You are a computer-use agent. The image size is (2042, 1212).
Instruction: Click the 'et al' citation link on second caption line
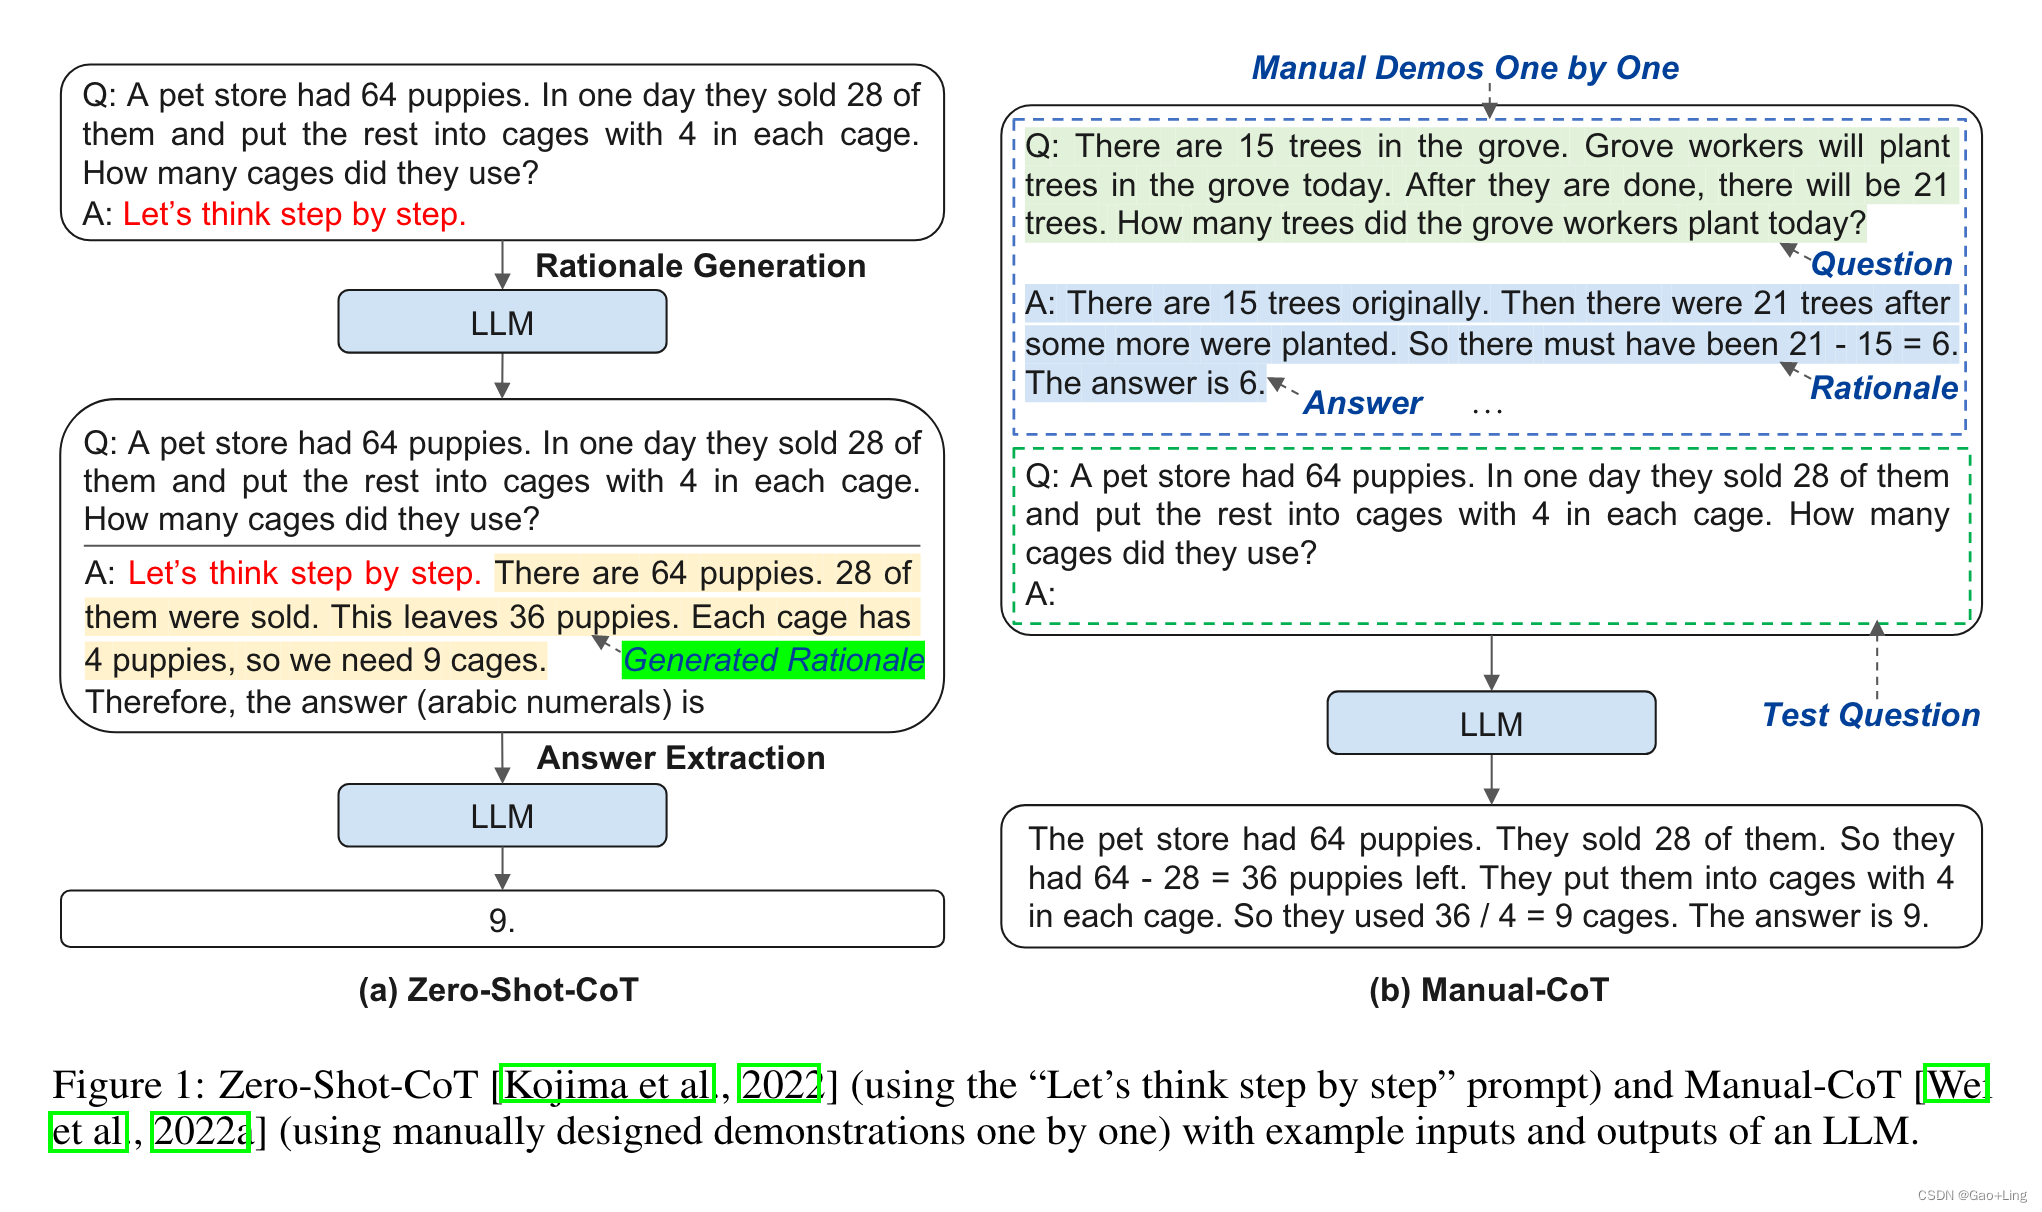coord(88,1132)
